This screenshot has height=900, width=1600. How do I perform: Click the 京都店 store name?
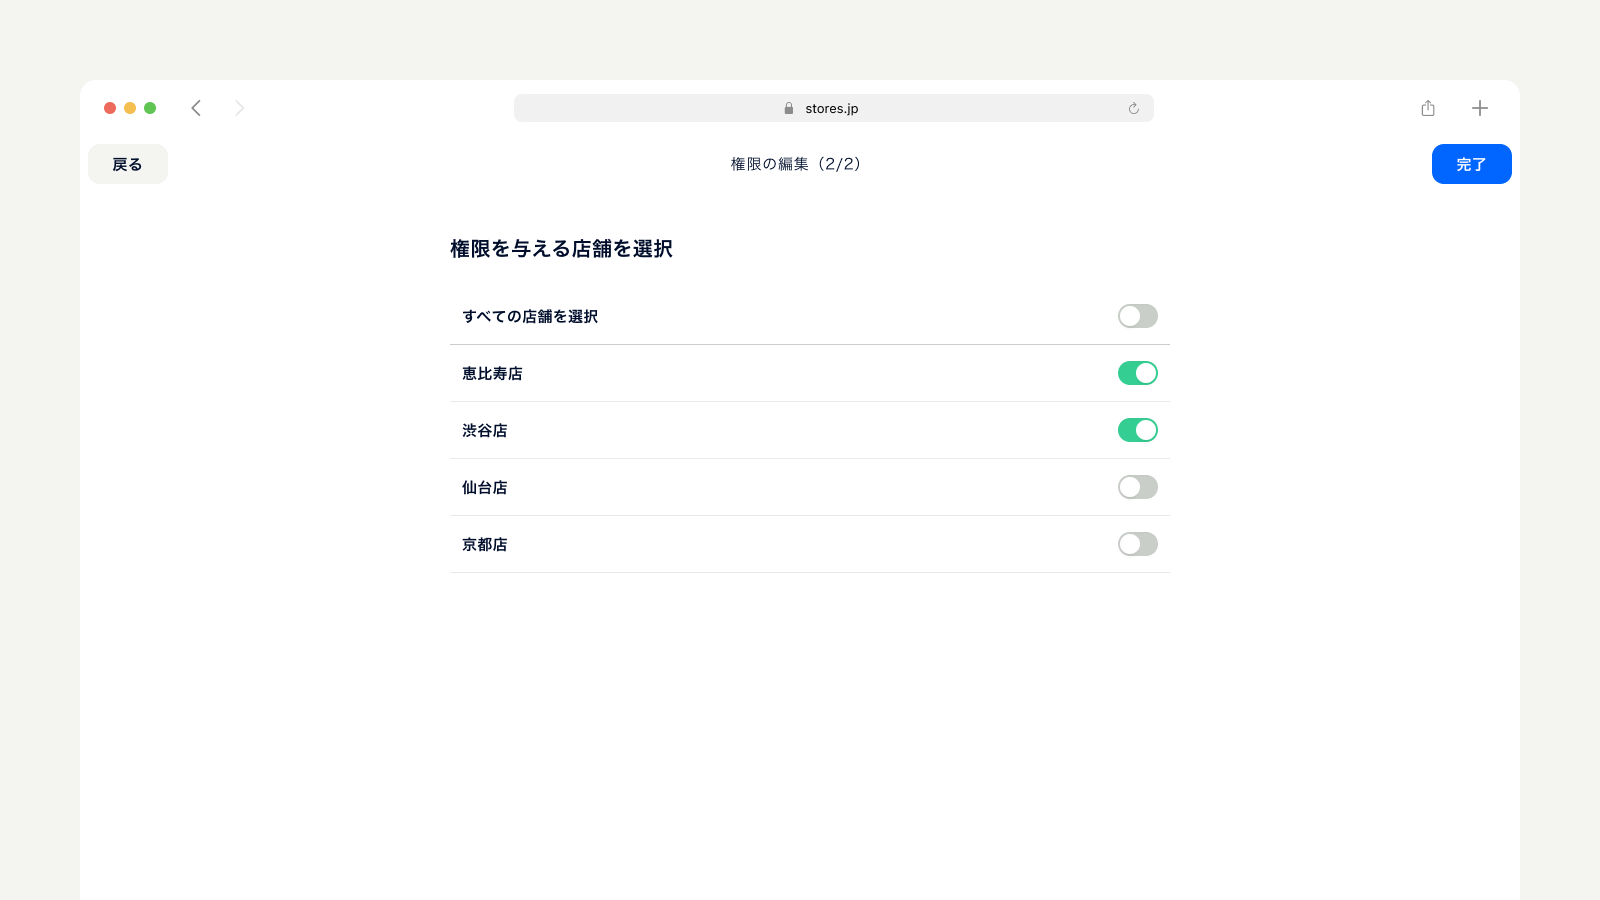485,544
